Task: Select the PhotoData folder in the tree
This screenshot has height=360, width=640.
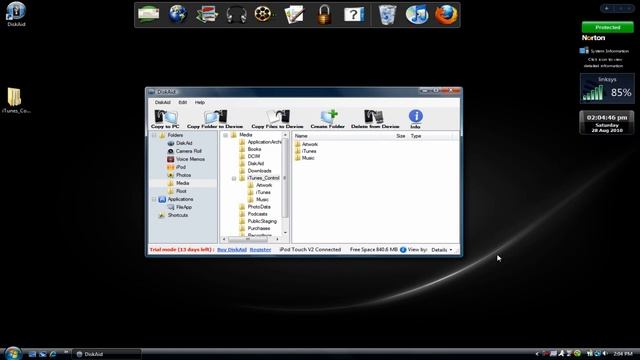Action: pyautogui.click(x=255, y=207)
